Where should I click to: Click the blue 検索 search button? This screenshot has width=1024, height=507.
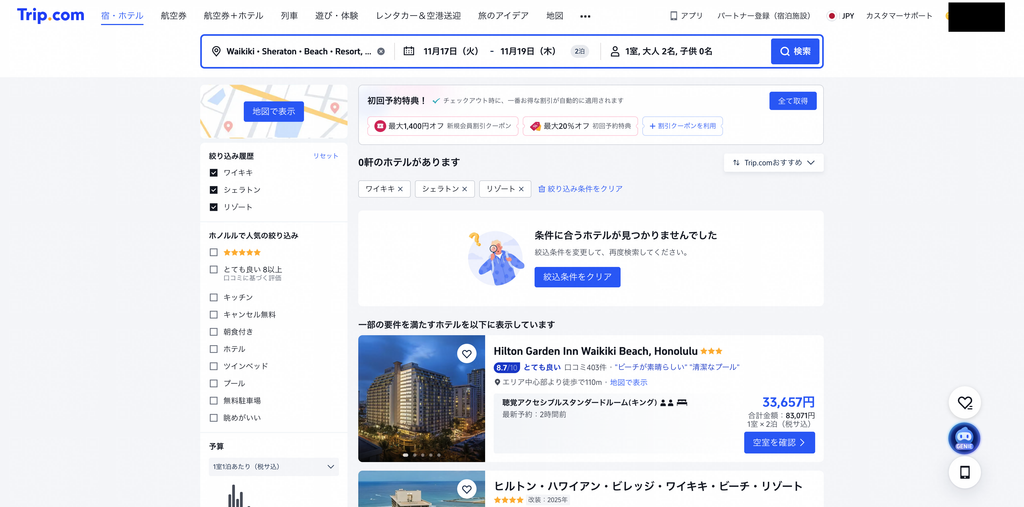point(795,51)
